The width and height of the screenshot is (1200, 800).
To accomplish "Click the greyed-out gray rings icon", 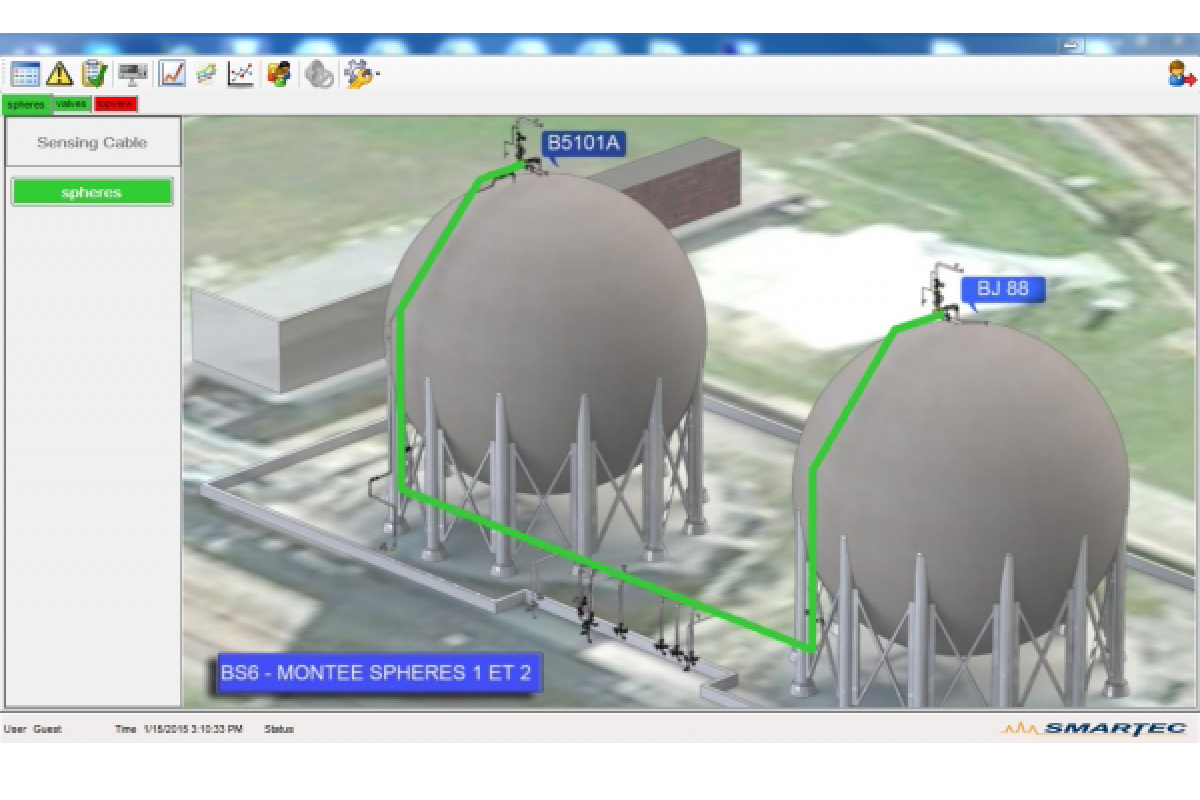I will (319, 74).
